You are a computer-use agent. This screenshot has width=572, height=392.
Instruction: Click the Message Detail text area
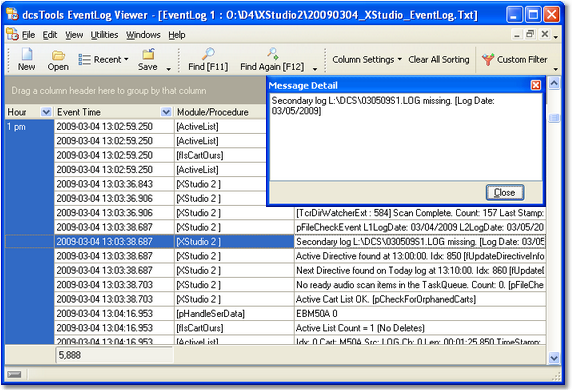[x=406, y=137]
